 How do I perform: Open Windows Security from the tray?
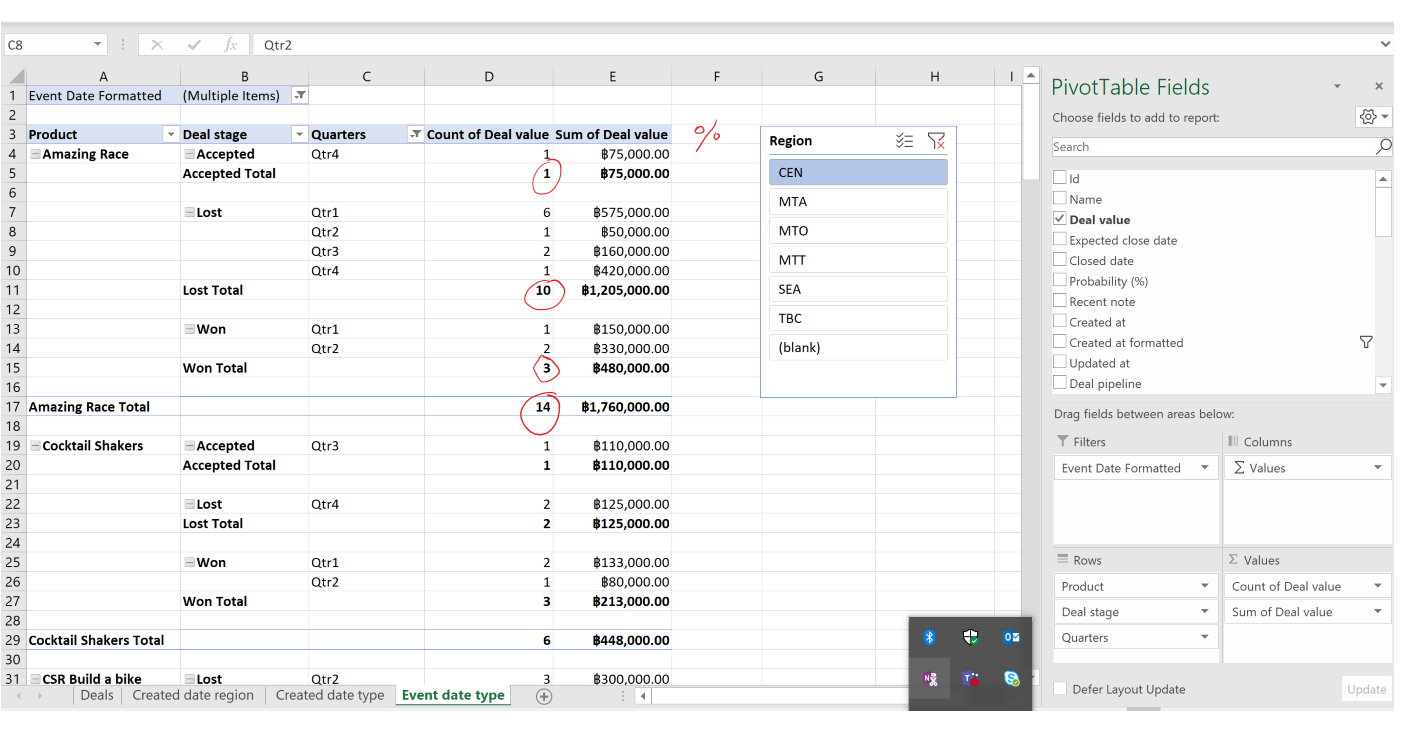(970, 638)
